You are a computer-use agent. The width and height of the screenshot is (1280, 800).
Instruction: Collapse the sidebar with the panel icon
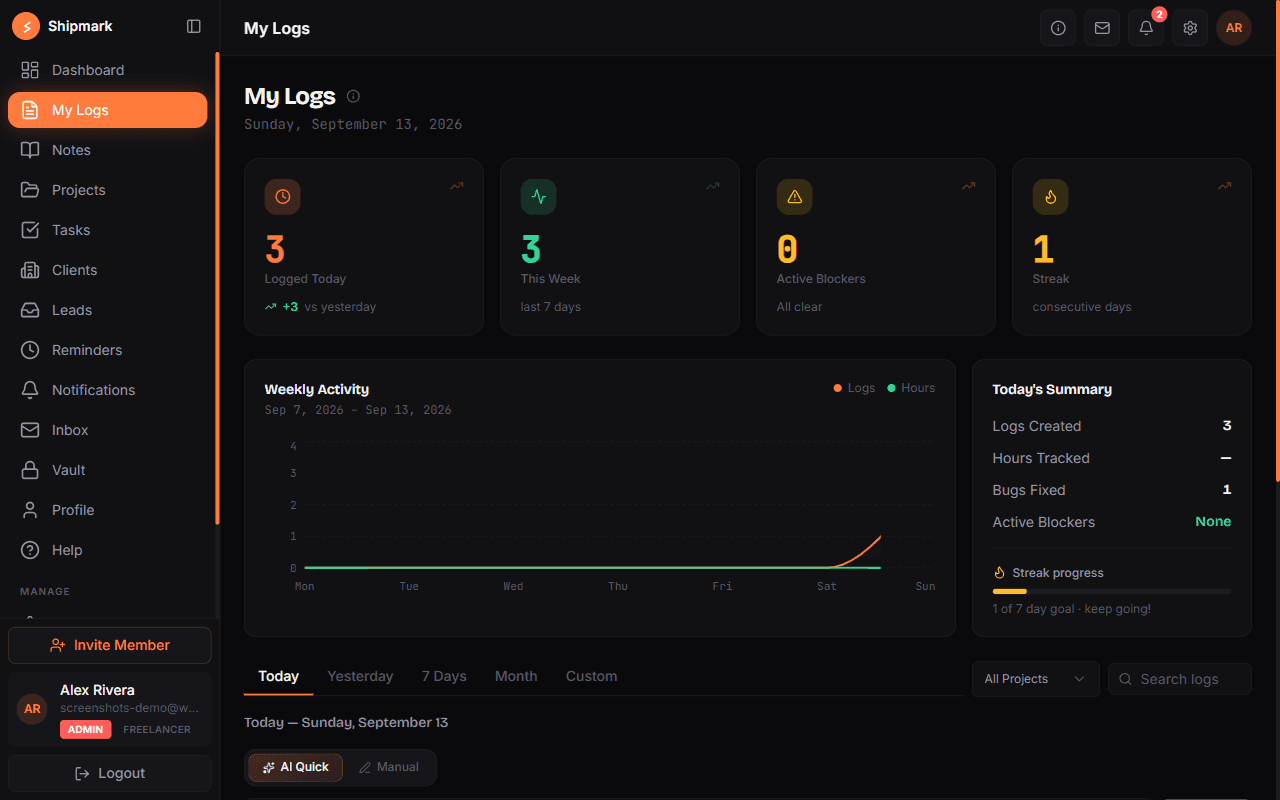coord(194,27)
